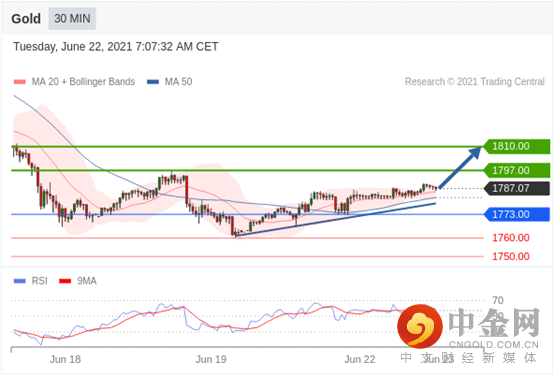The height and width of the screenshot is (376, 554).
Task: Click the MA 20 + Bollinger Bands red legend swatch
Action: point(20,82)
